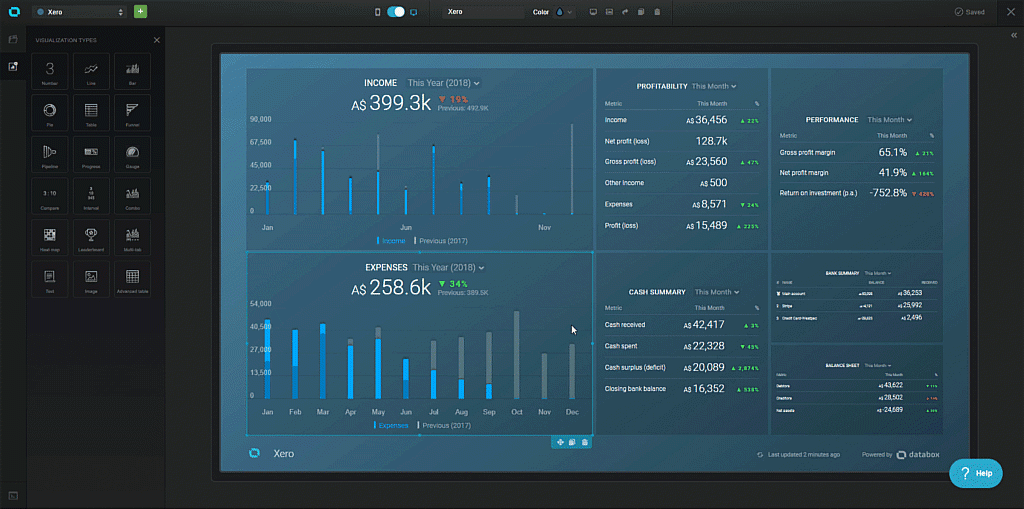The width and height of the screenshot is (1024, 509).
Task: Click the green plus add databoard button
Action: pyautogui.click(x=140, y=12)
